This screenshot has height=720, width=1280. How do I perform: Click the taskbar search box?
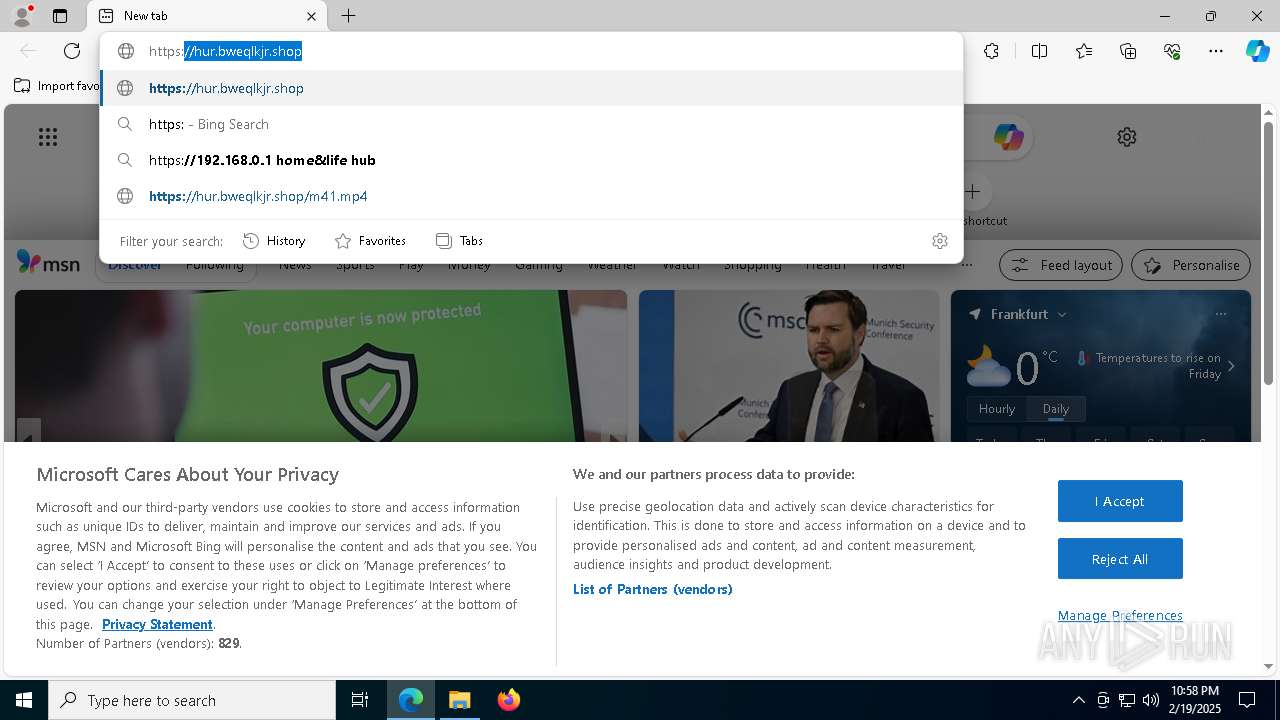pos(192,700)
